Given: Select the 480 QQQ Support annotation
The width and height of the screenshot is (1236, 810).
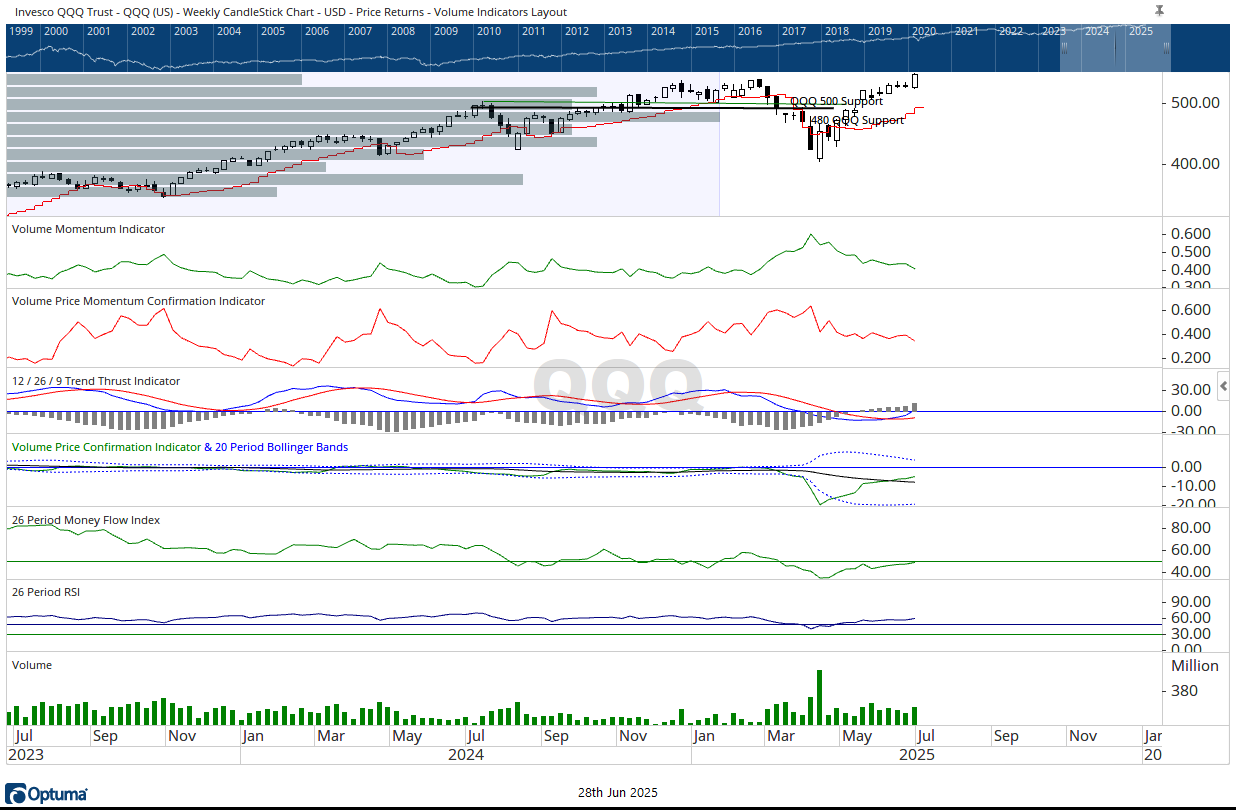Looking at the screenshot, I should [857, 120].
